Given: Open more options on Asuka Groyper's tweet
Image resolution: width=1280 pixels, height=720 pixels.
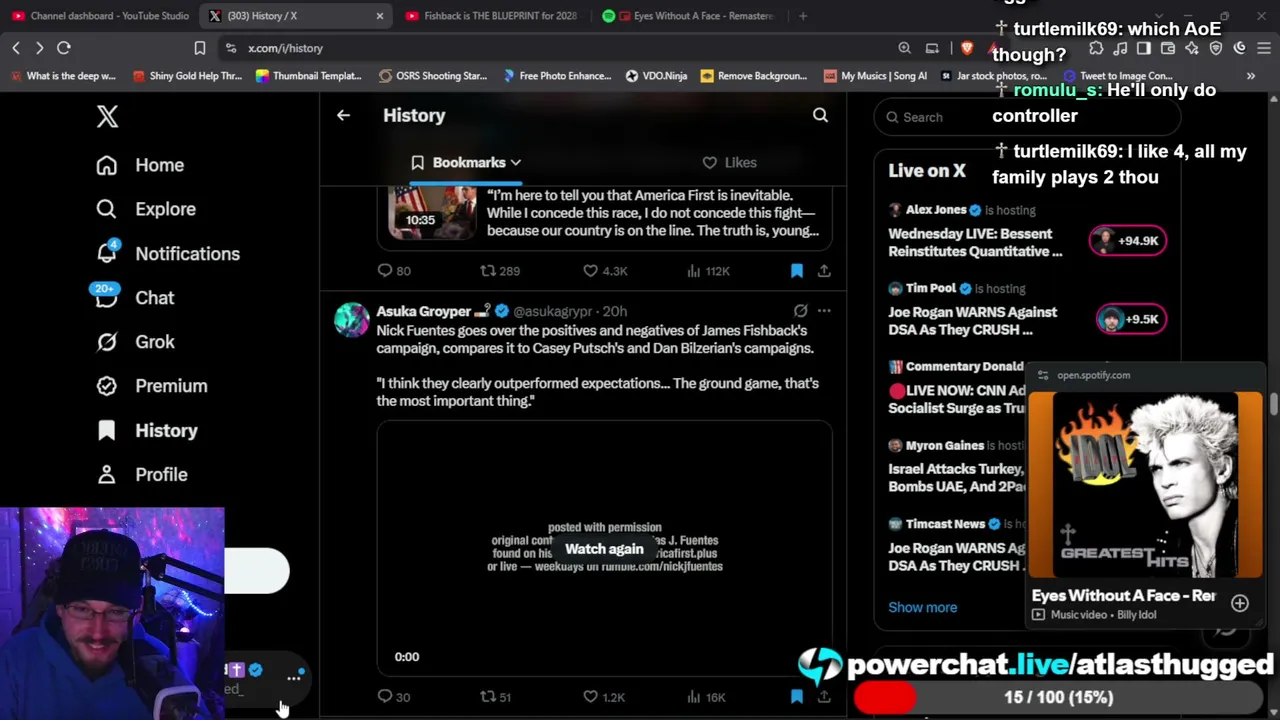Looking at the screenshot, I should coord(824,311).
